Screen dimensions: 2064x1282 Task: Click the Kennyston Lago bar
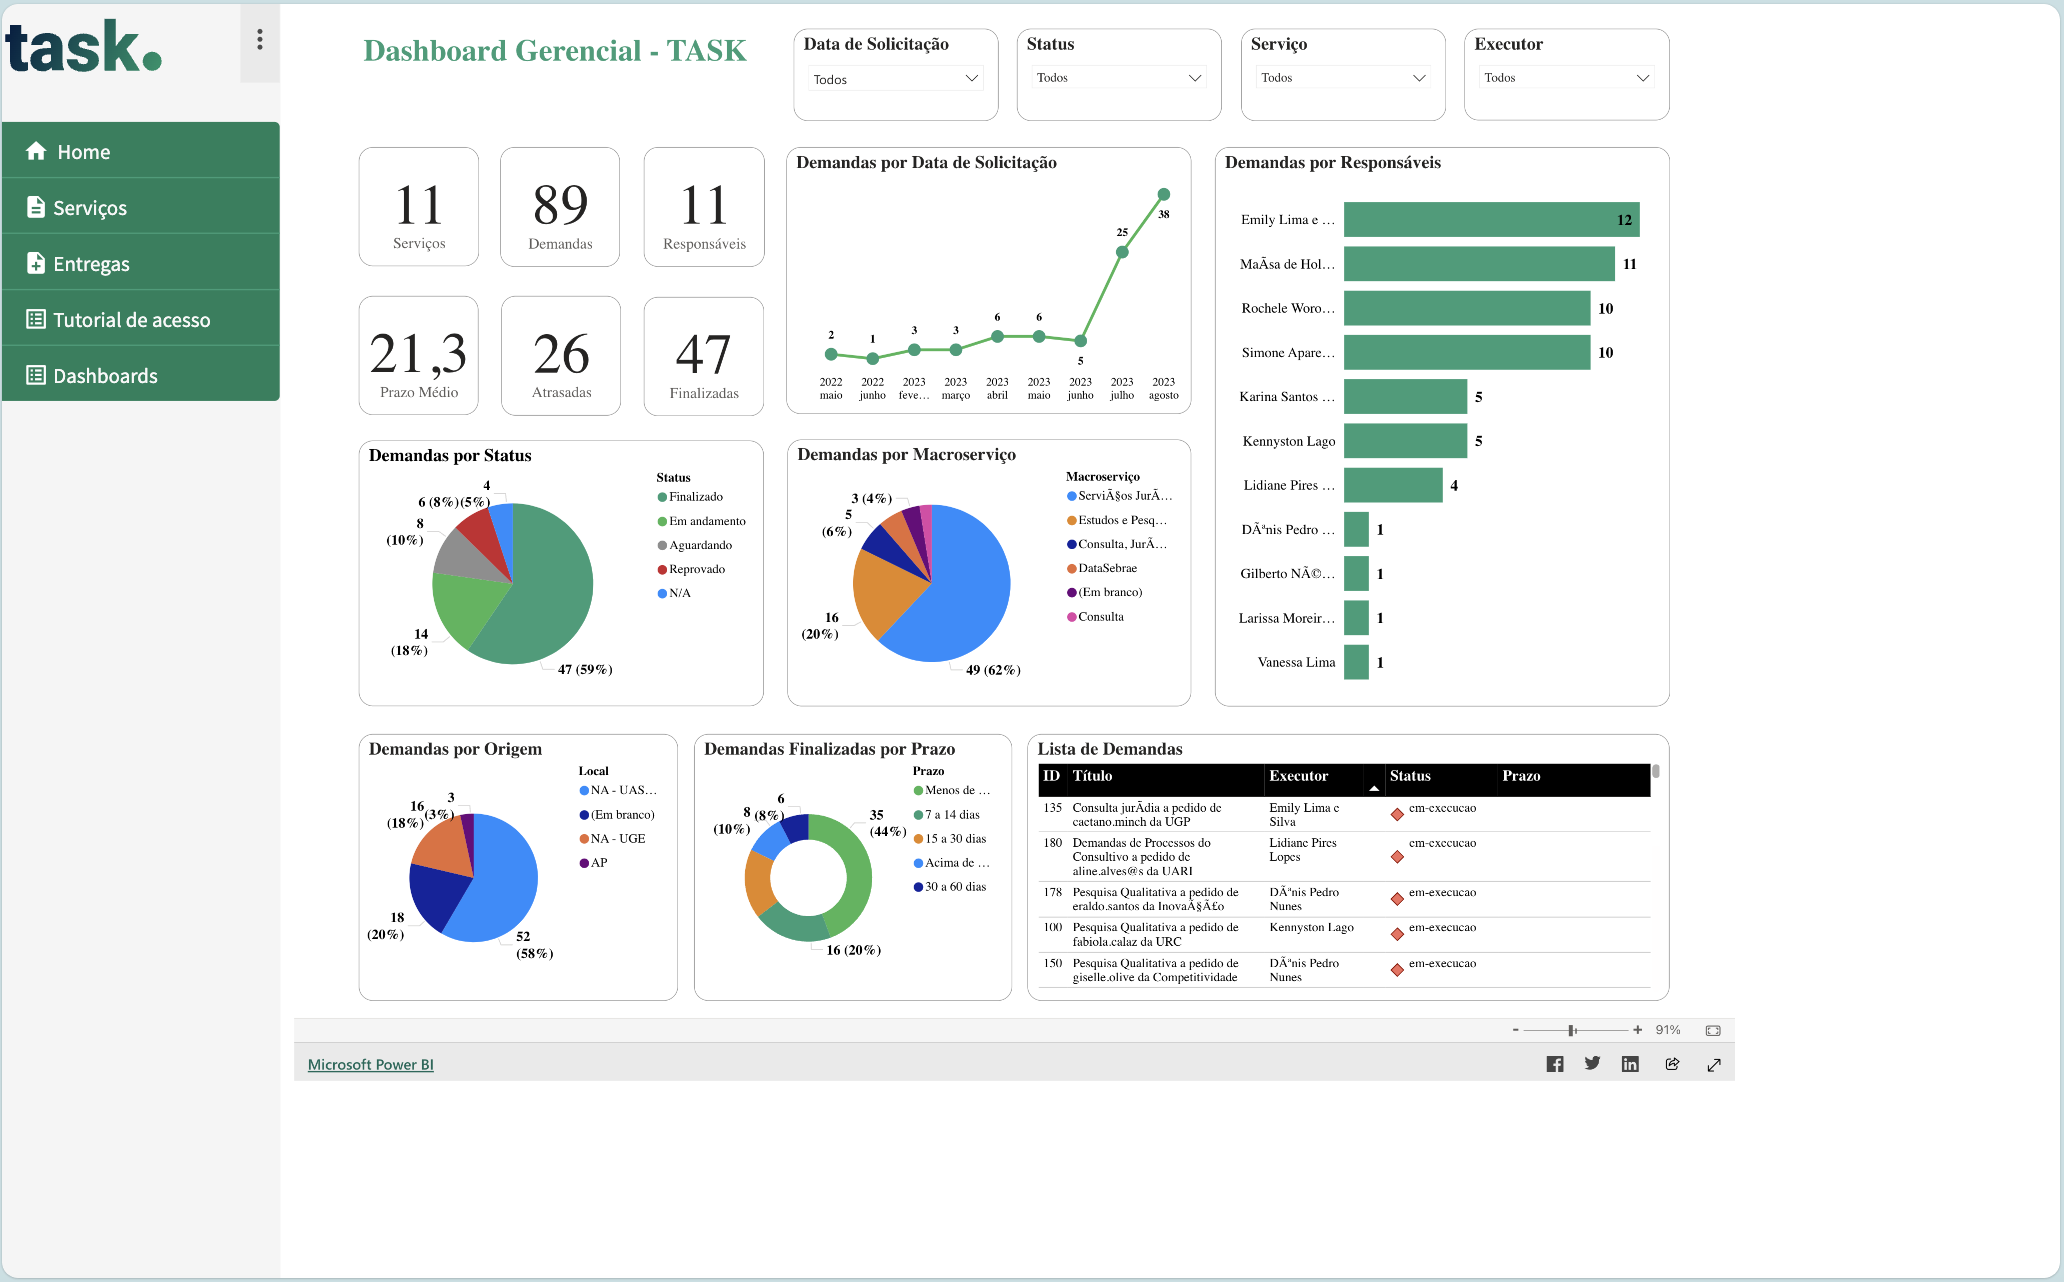point(1405,441)
